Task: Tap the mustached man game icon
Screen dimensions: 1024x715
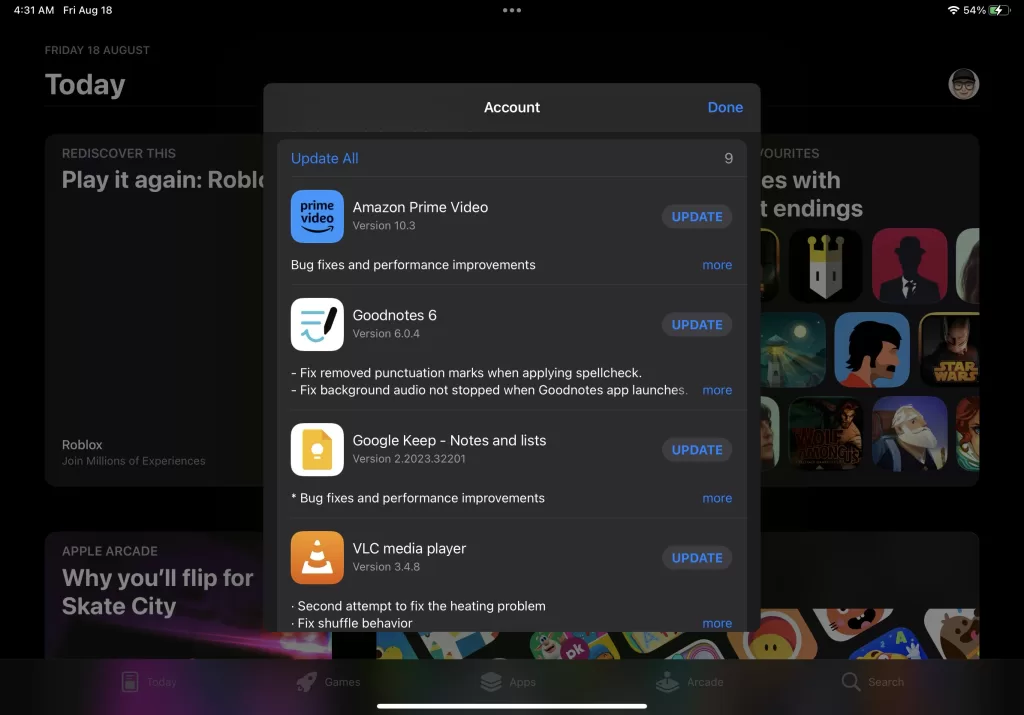Action: coord(872,349)
